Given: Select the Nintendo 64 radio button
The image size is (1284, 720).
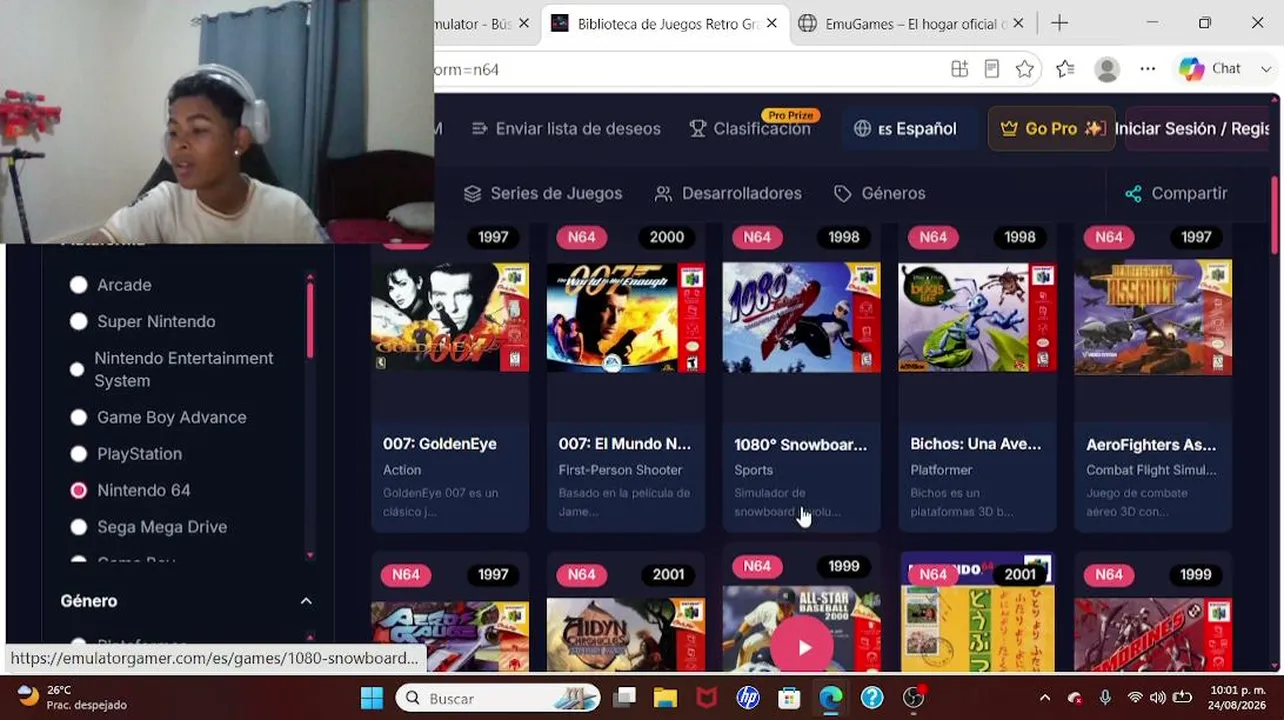Looking at the screenshot, I should pos(78,490).
